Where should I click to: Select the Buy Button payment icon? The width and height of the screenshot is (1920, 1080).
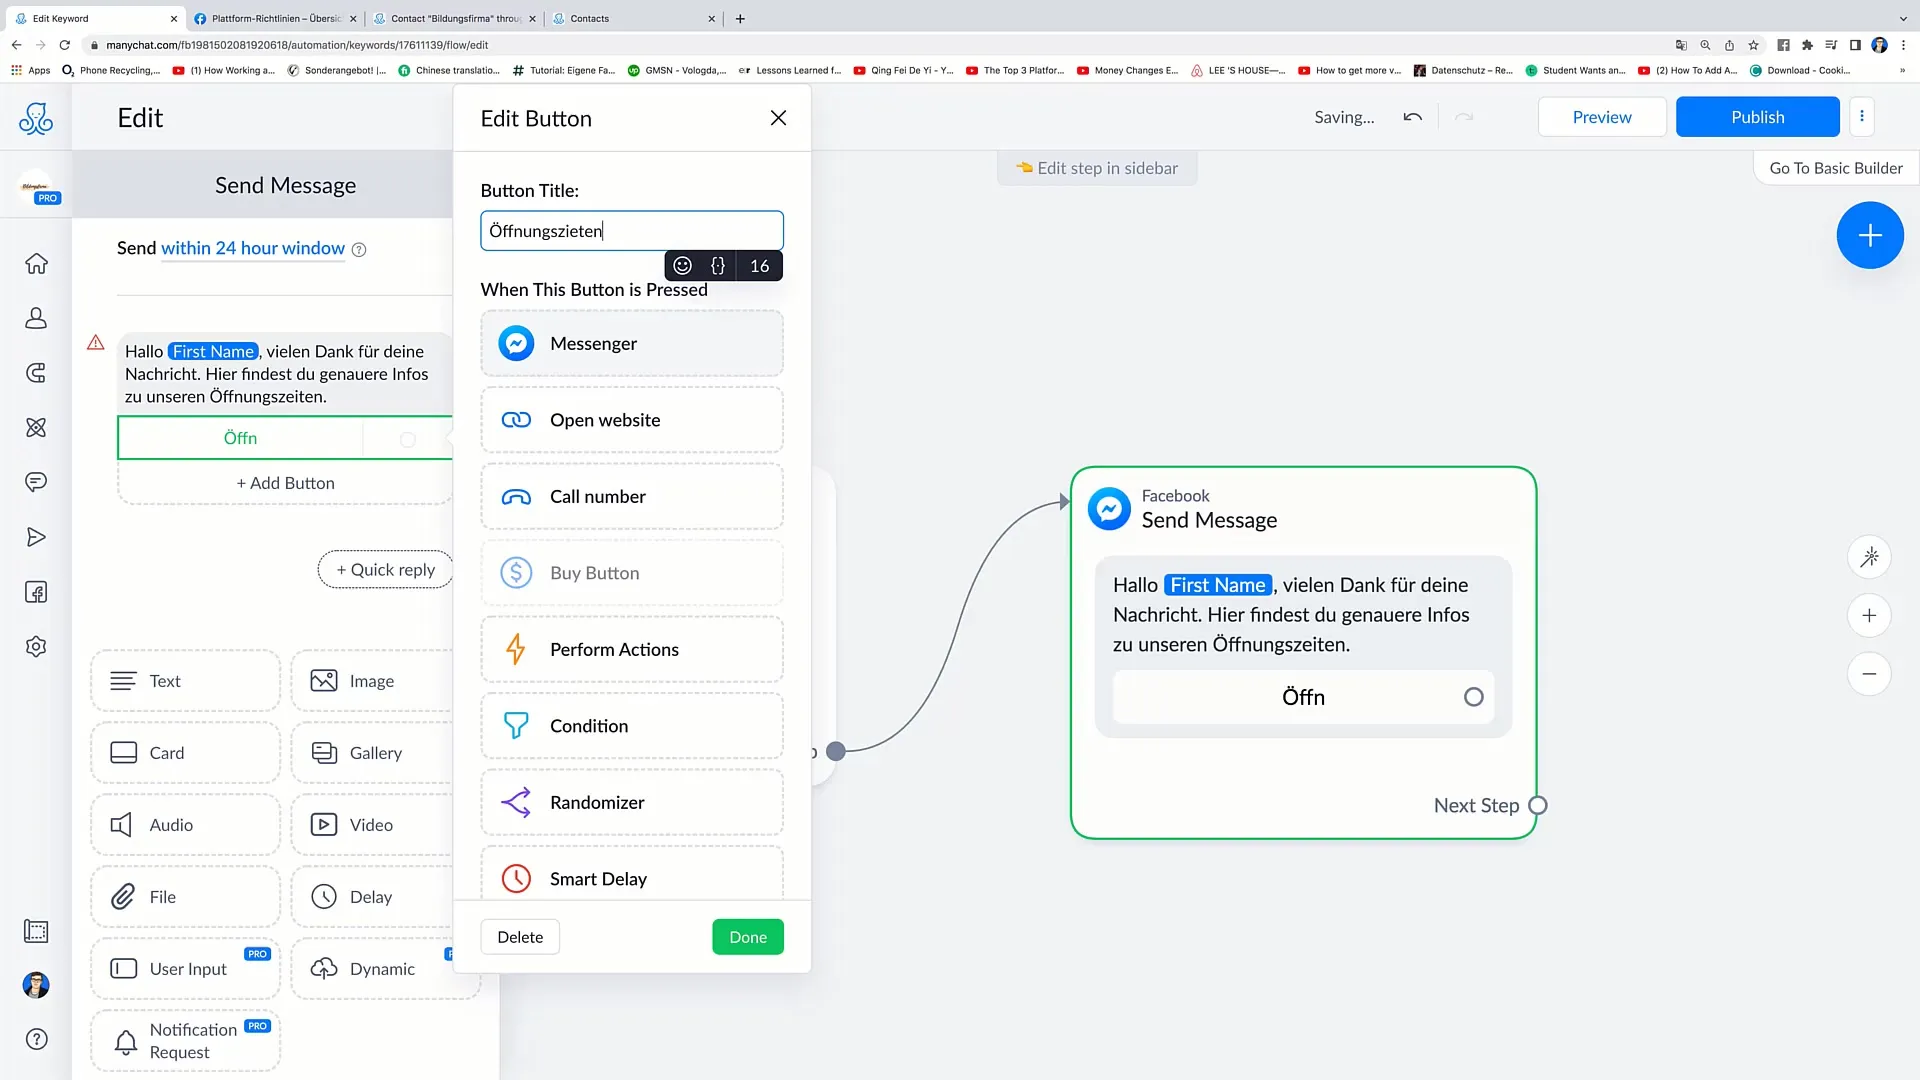516,572
